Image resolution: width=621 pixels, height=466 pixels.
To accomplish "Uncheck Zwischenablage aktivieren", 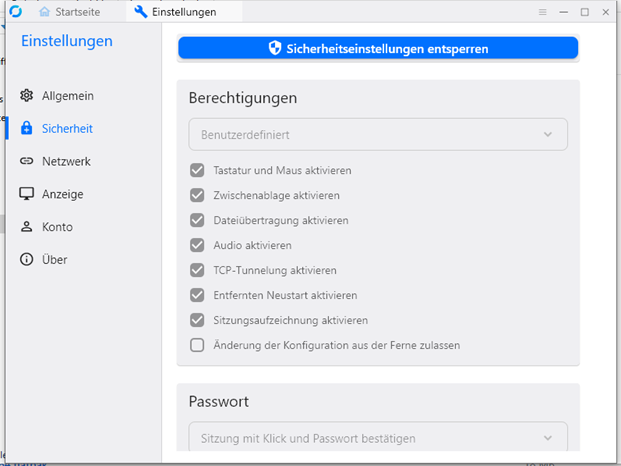I will point(197,196).
